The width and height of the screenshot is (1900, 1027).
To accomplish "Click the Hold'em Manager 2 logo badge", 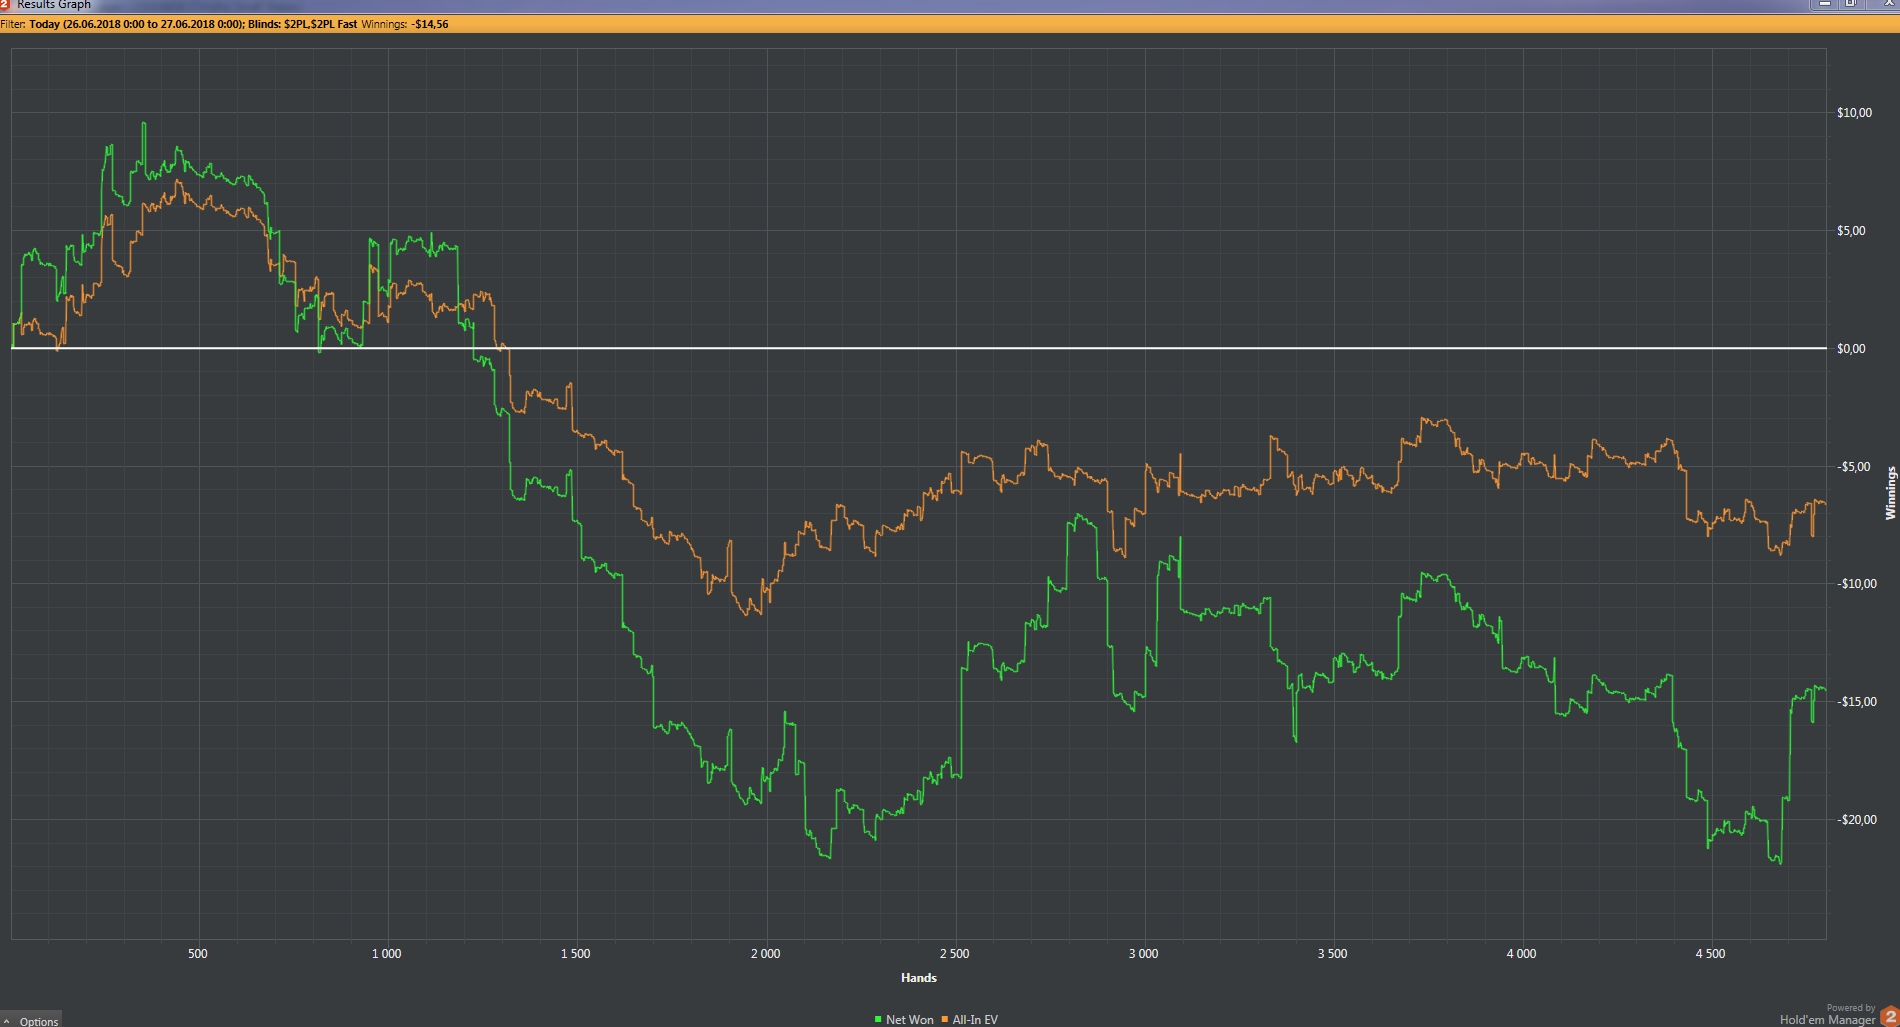I will (1889, 1016).
